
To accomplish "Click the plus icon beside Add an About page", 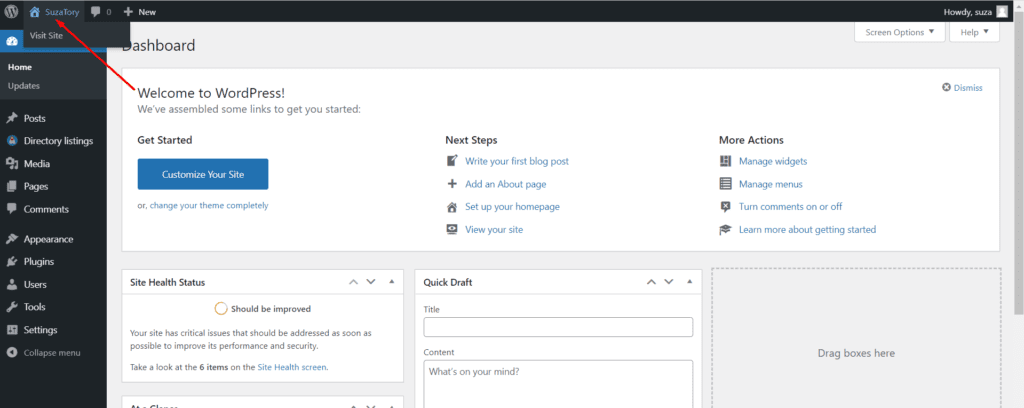I will [452, 184].
